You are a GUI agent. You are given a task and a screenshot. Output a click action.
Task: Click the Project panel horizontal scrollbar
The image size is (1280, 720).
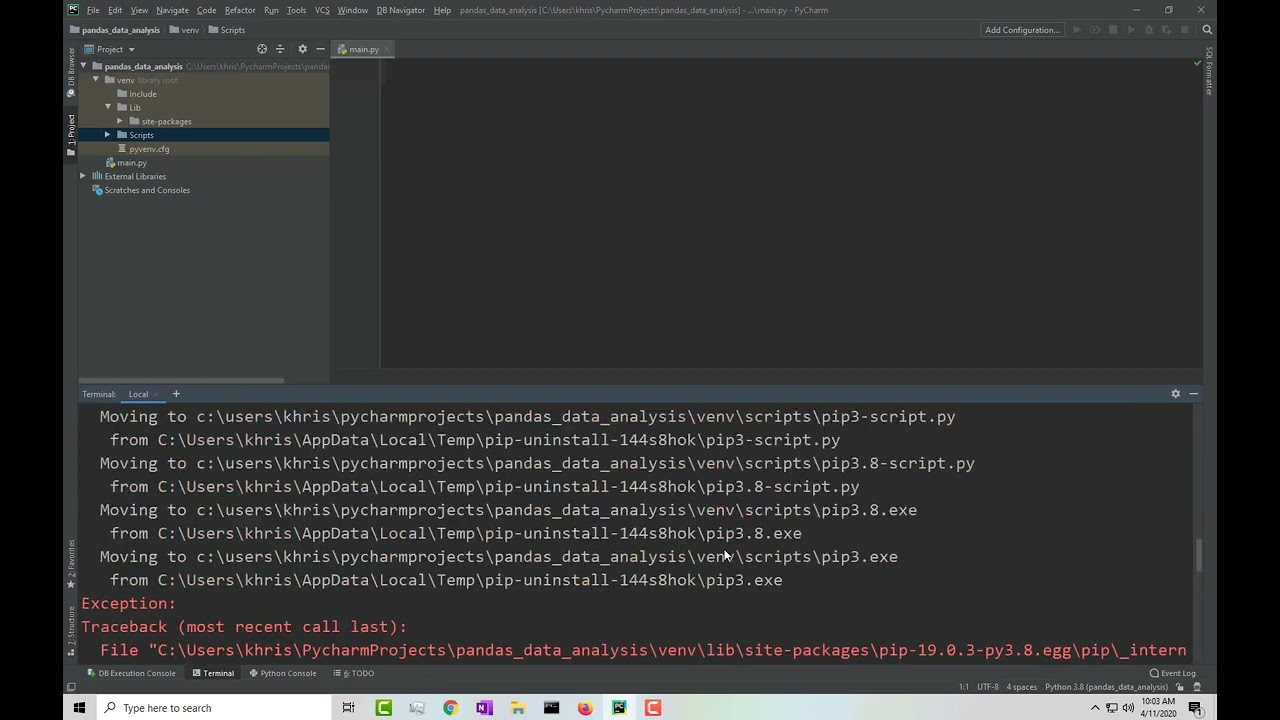point(181,380)
